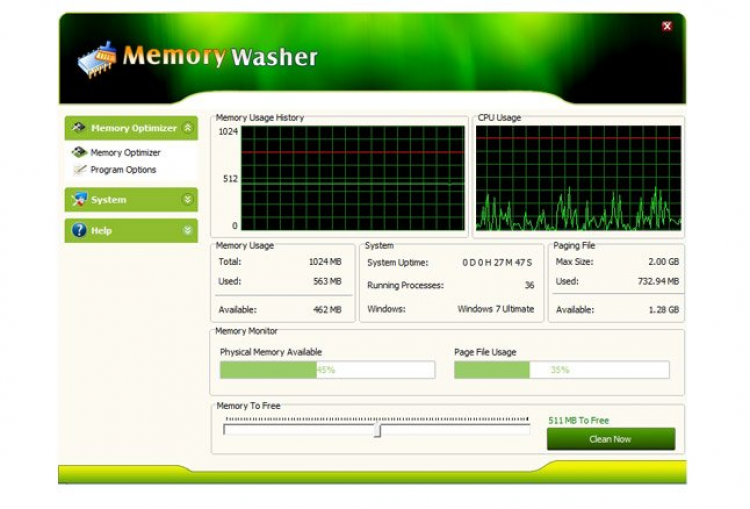
Task: Click the paging file 1.28 GB available value
Action: click(x=663, y=310)
